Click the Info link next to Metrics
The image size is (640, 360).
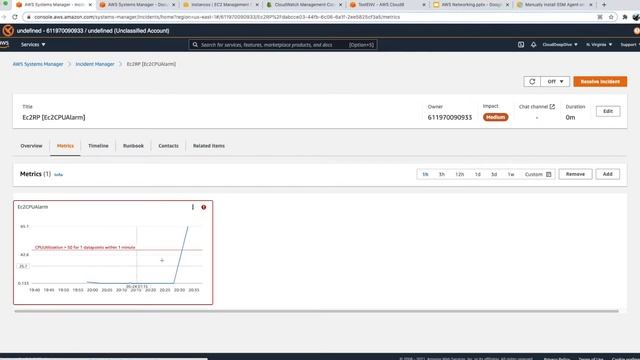tap(58, 175)
